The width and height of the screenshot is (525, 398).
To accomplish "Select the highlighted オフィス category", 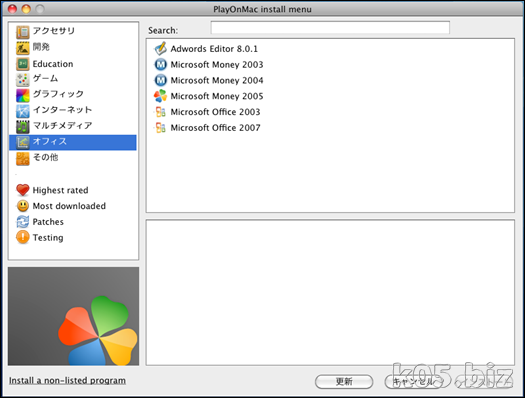I will [73, 143].
